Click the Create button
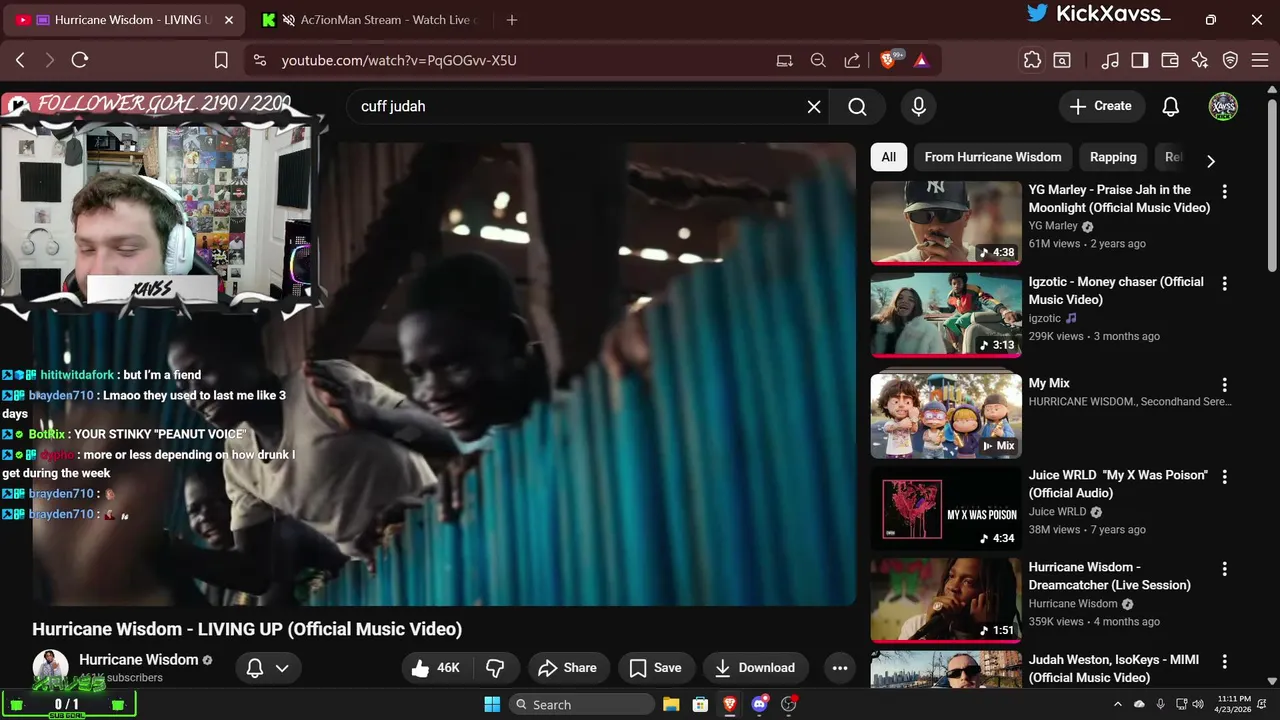The width and height of the screenshot is (1280, 720). [x=1101, y=106]
